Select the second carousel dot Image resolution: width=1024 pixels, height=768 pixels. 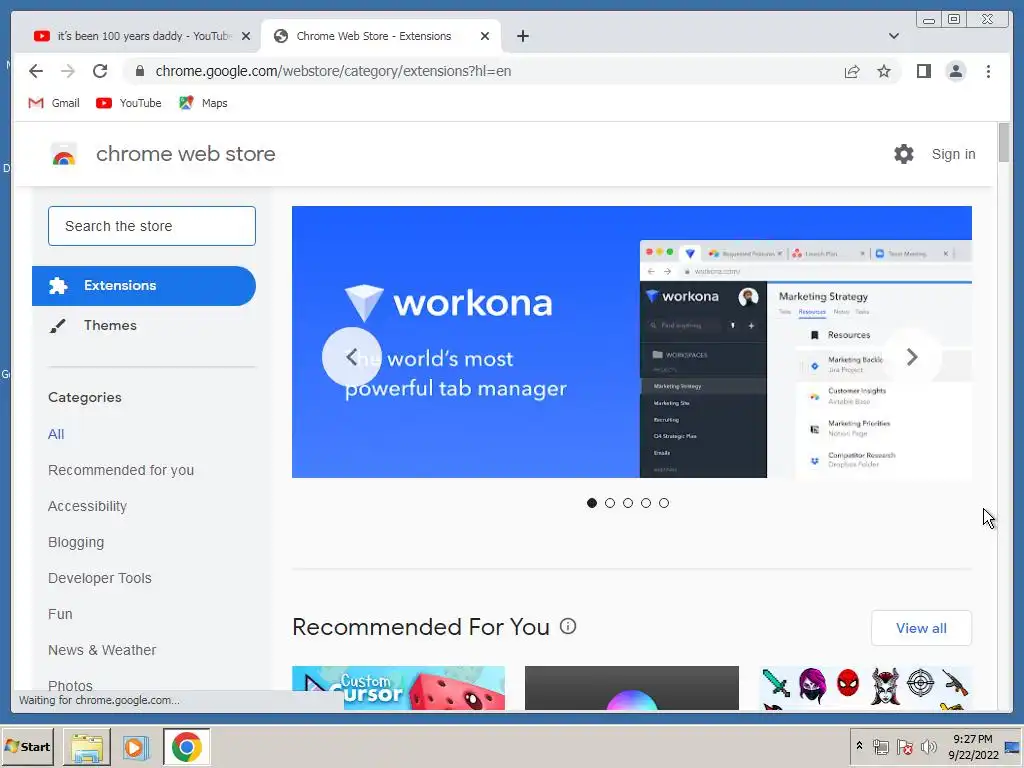(610, 503)
